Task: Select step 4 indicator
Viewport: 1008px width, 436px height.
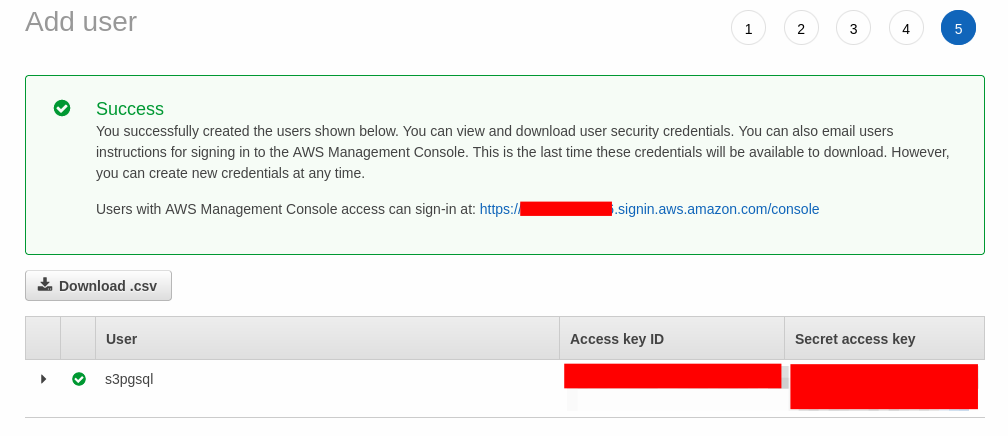Action: click(x=906, y=28)
